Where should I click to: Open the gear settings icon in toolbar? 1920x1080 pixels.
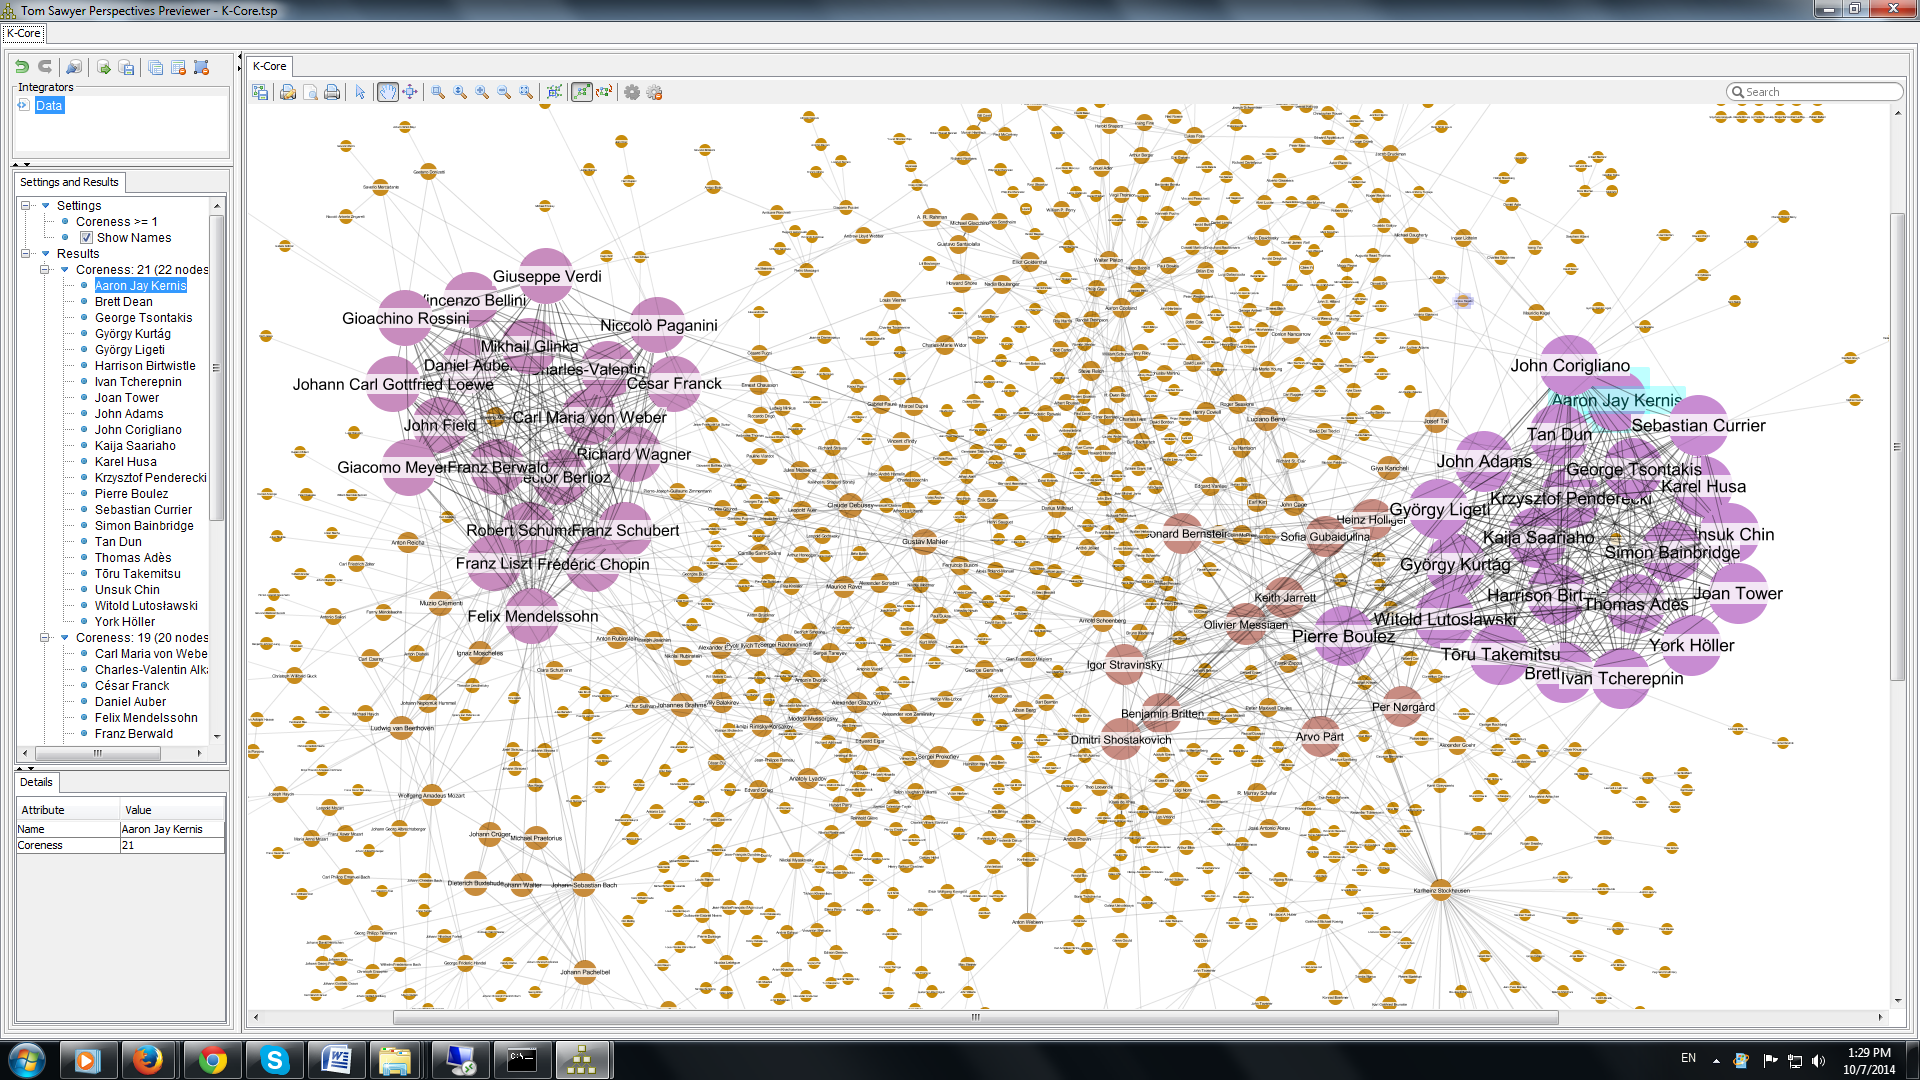point(632,92)
